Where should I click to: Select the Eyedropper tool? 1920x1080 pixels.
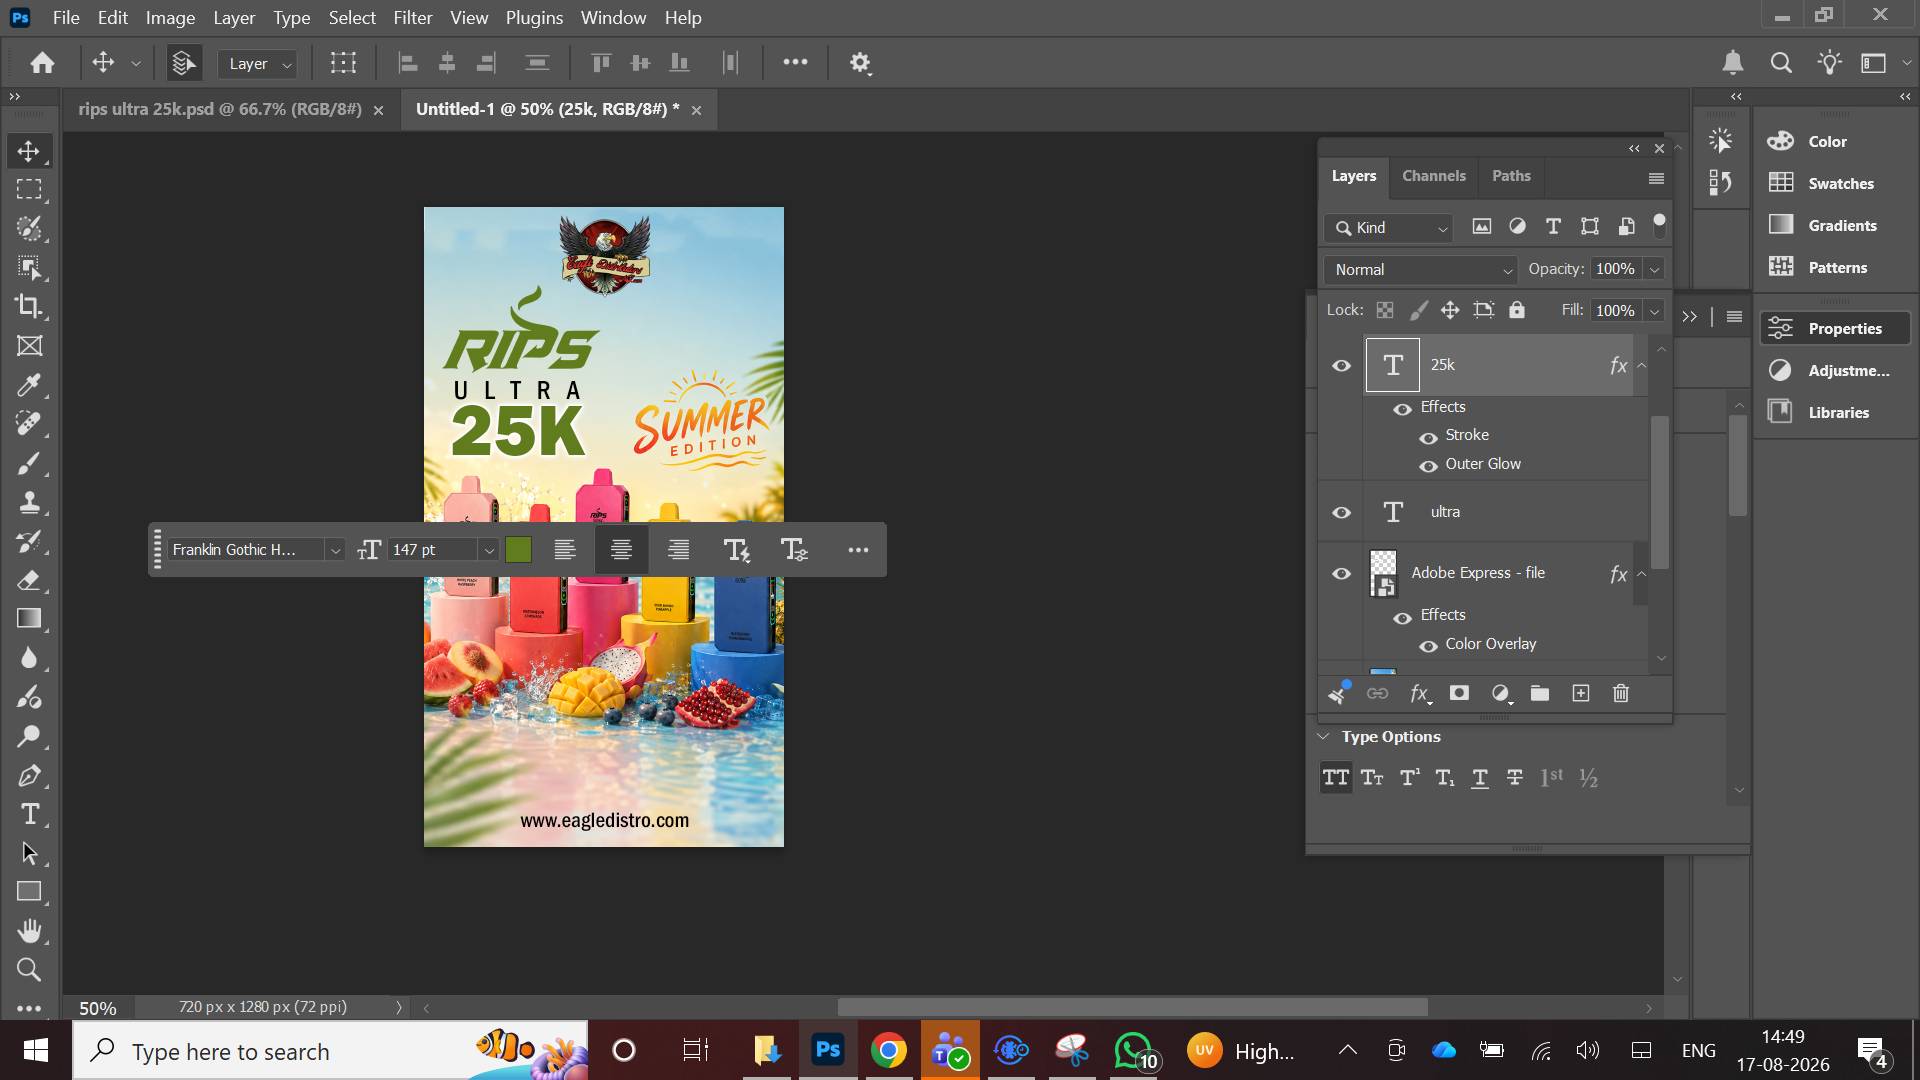29,385
